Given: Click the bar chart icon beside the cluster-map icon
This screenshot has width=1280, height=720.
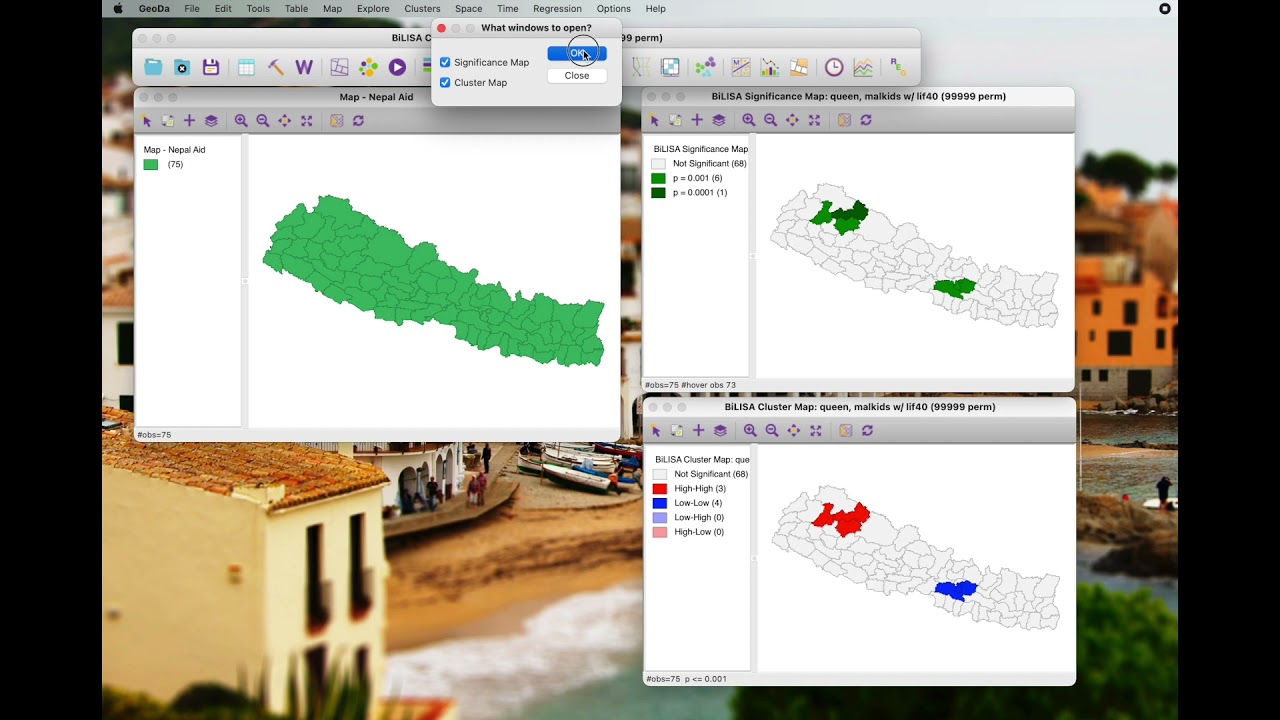Looking at the screenshot, I should click(x=770, y=67).
